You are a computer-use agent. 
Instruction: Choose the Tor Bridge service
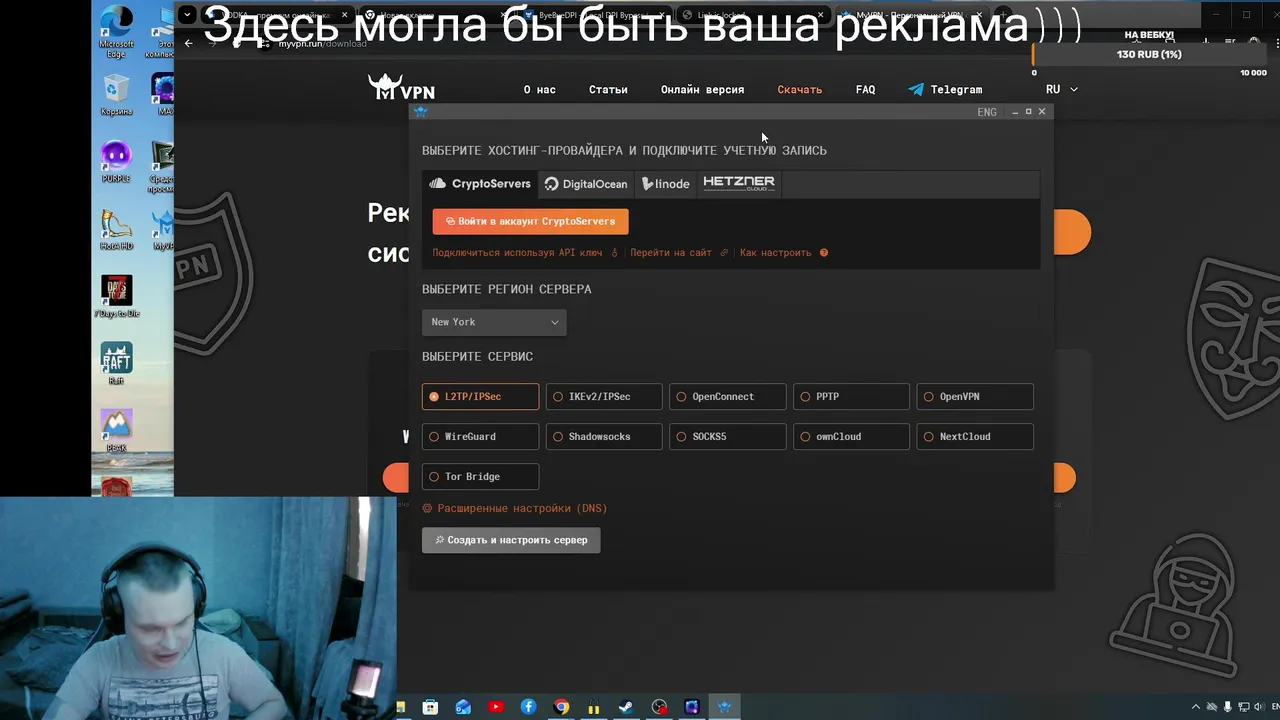(480, 477)
